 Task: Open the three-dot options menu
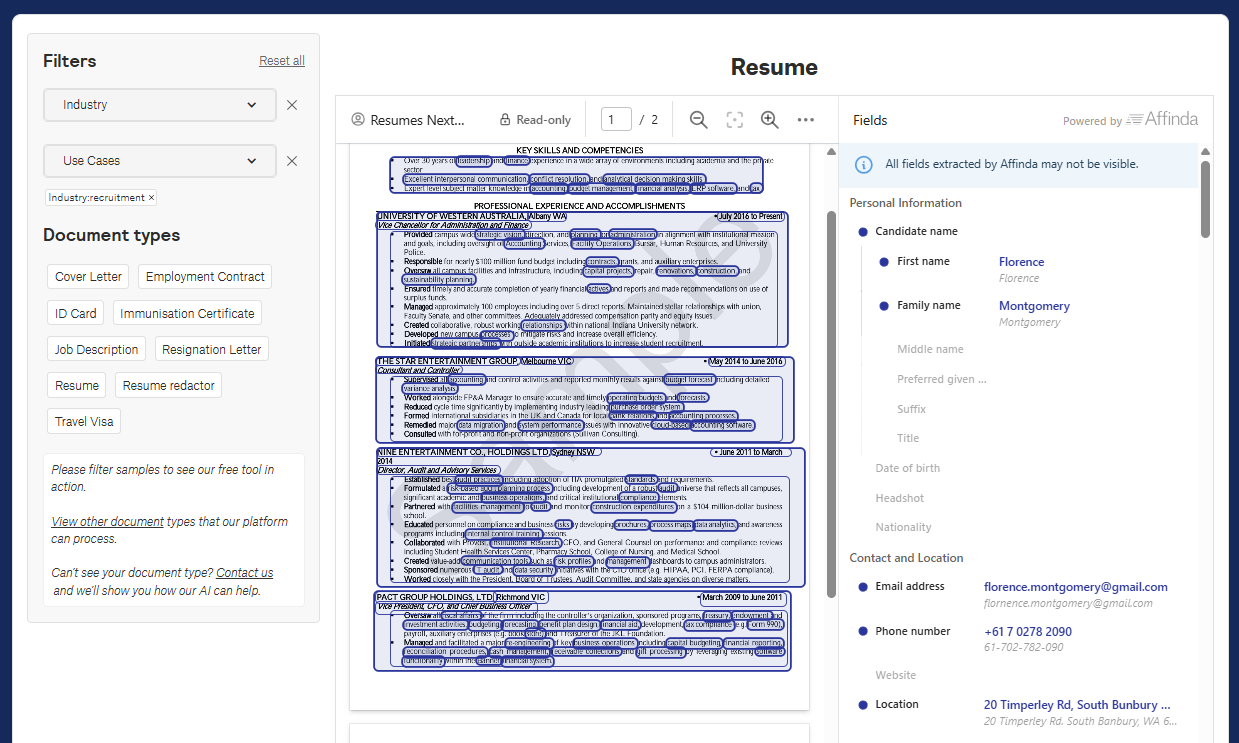point(806,119)
